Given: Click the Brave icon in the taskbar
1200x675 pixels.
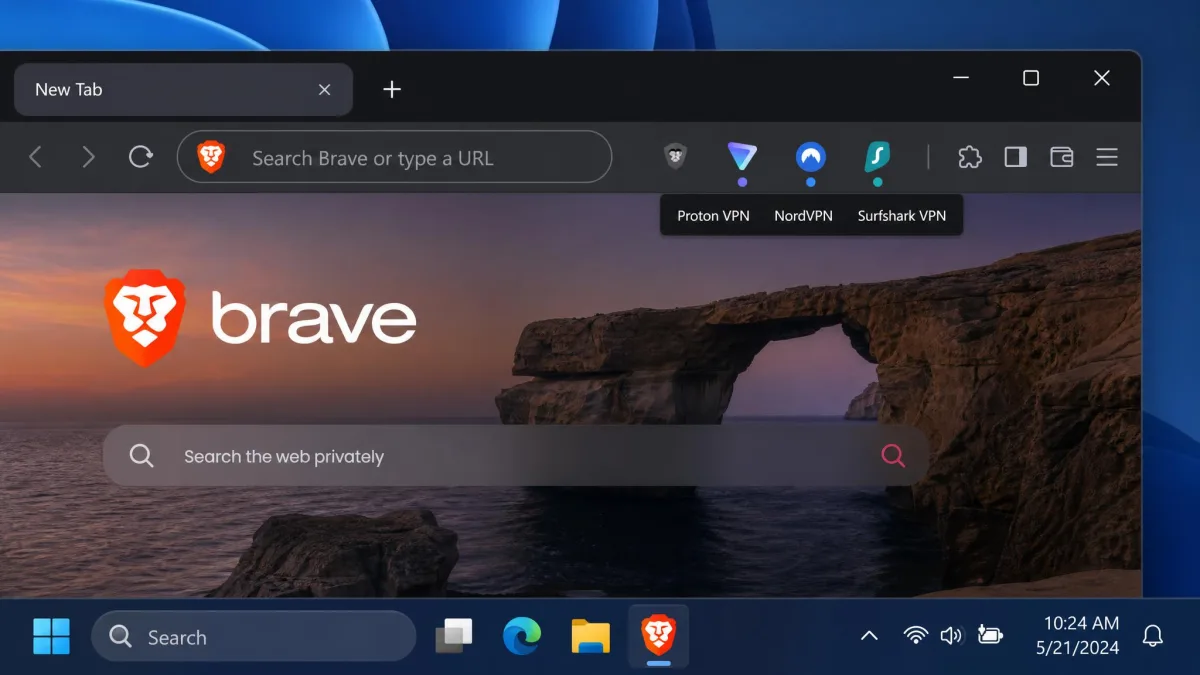Looking at the screenshot, I should coord(658,635).
